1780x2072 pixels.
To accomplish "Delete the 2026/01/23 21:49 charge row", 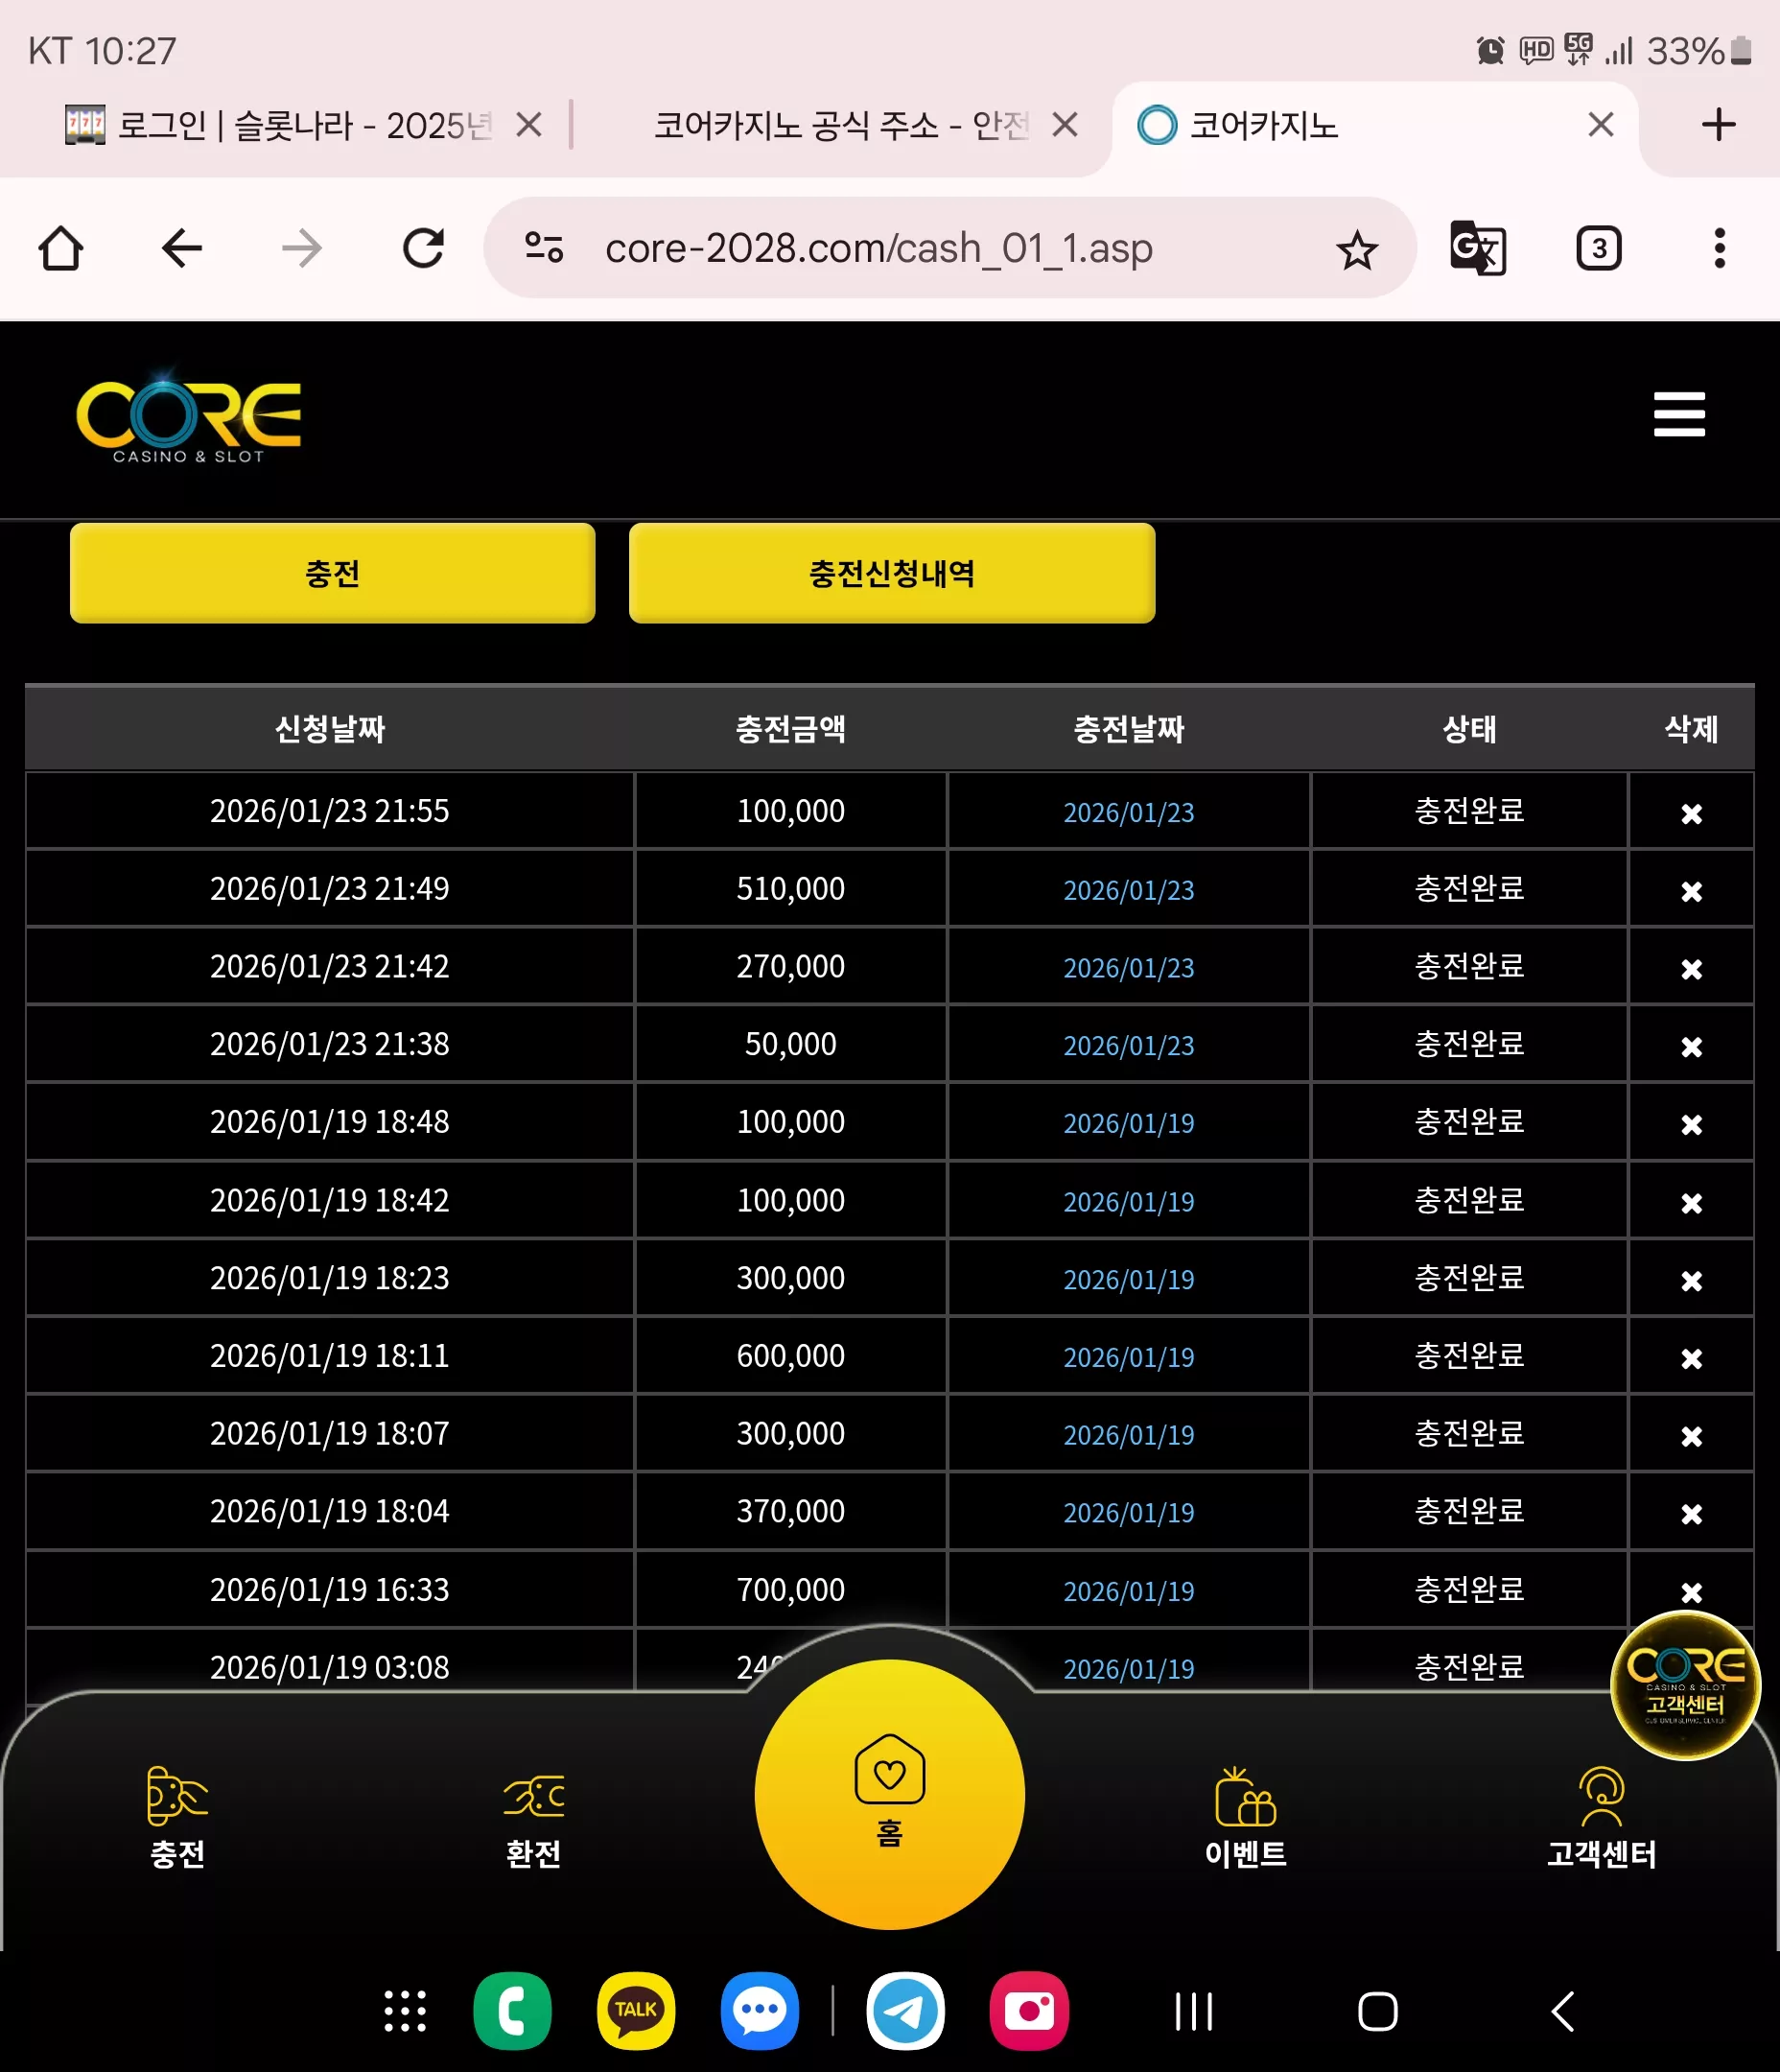I will [1691, 890].
